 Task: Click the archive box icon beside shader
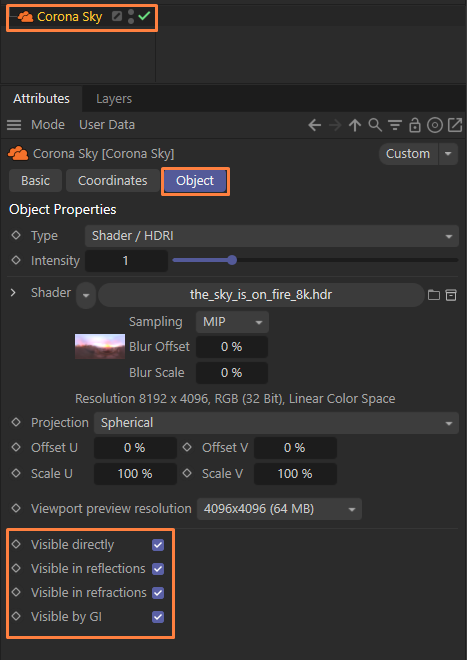coord(451,295)
